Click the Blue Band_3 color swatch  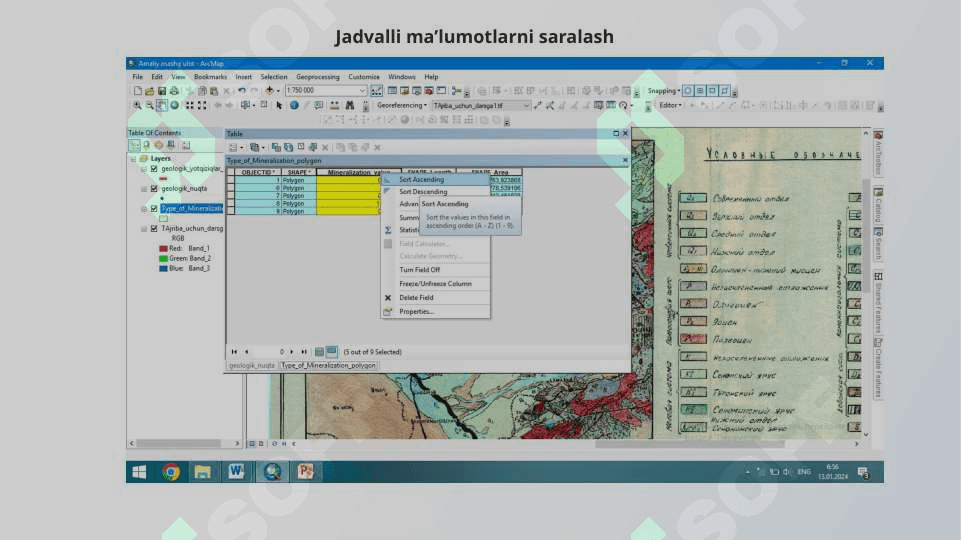tap(163, 268)
